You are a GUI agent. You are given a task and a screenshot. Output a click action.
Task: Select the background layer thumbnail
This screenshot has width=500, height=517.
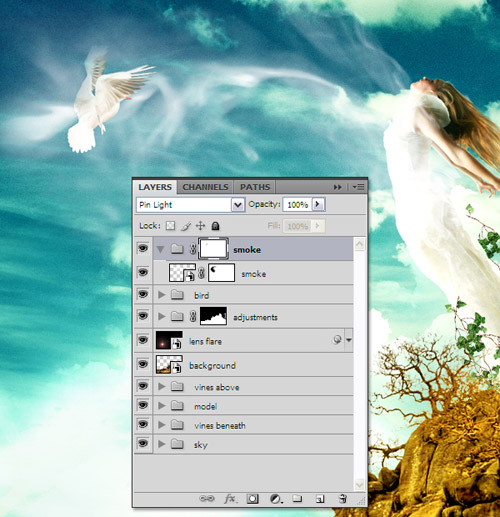pos(169,364)
